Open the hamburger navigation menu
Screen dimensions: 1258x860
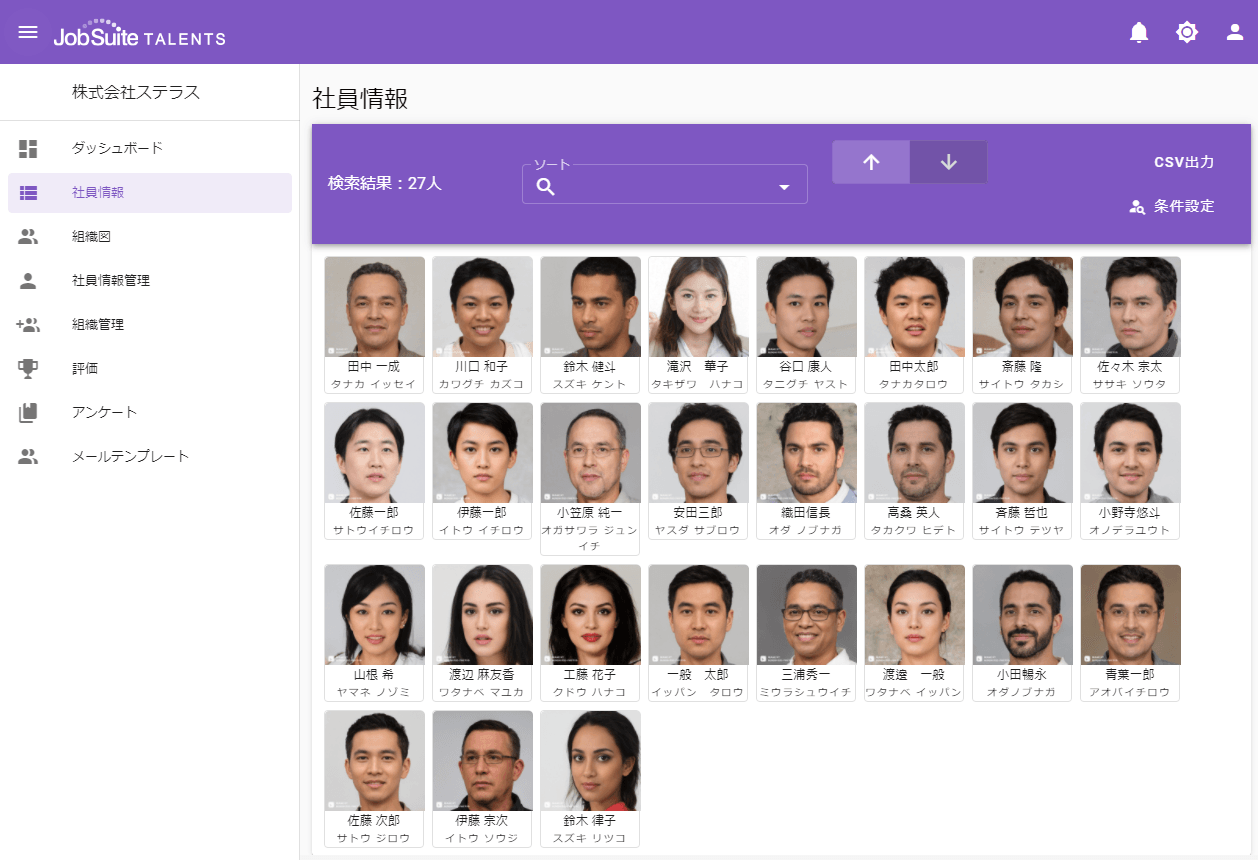[x=28, y=32]
